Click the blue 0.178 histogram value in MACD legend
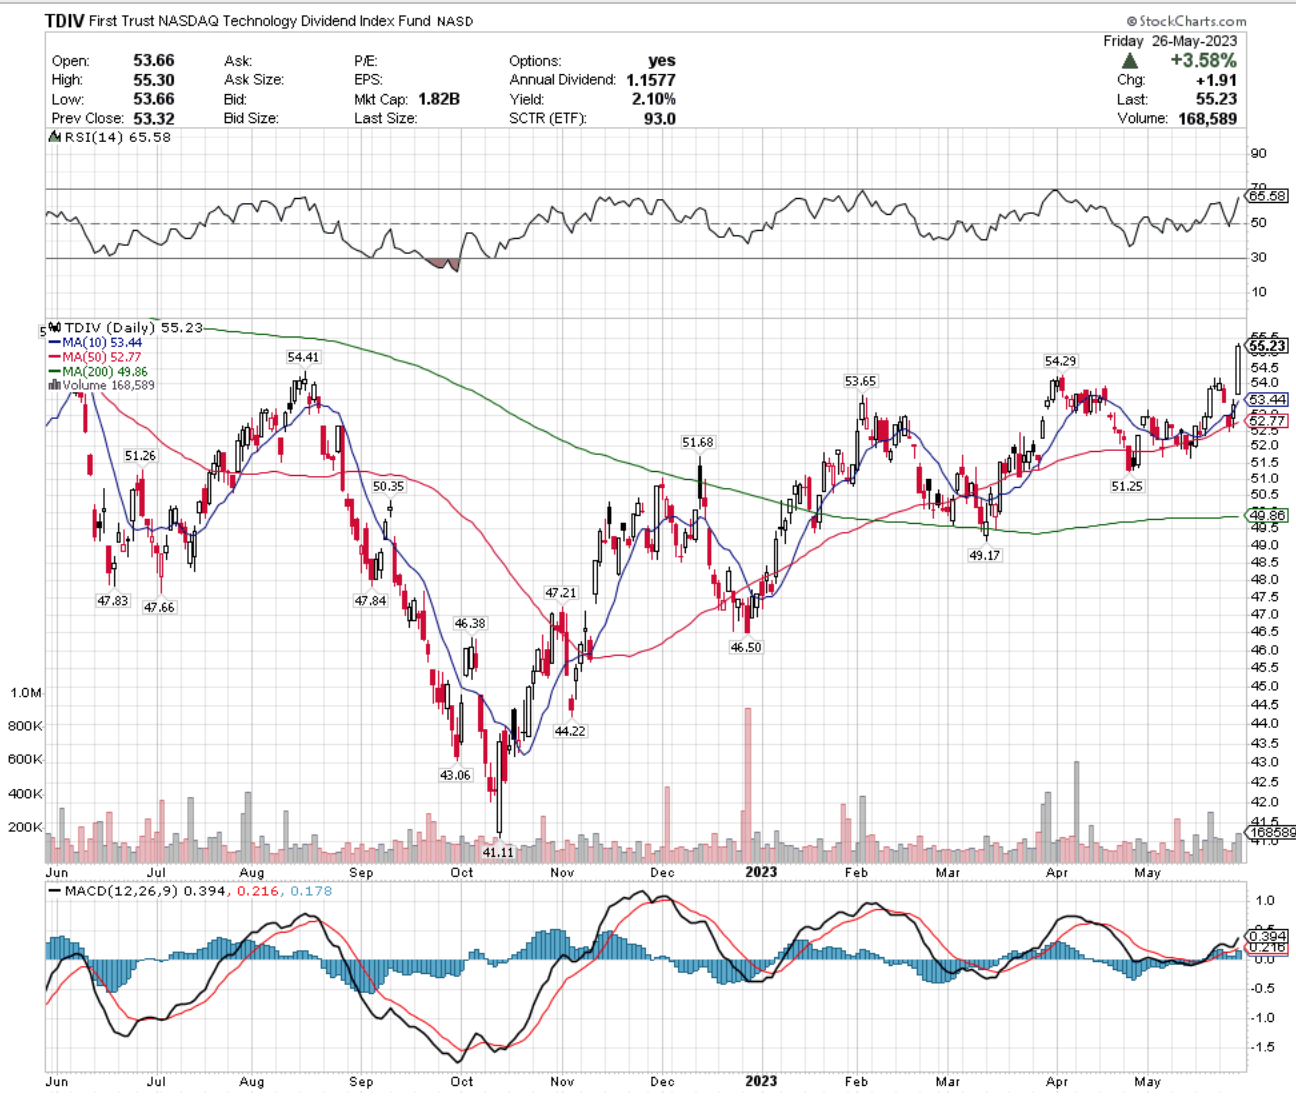 pos(311,890)
